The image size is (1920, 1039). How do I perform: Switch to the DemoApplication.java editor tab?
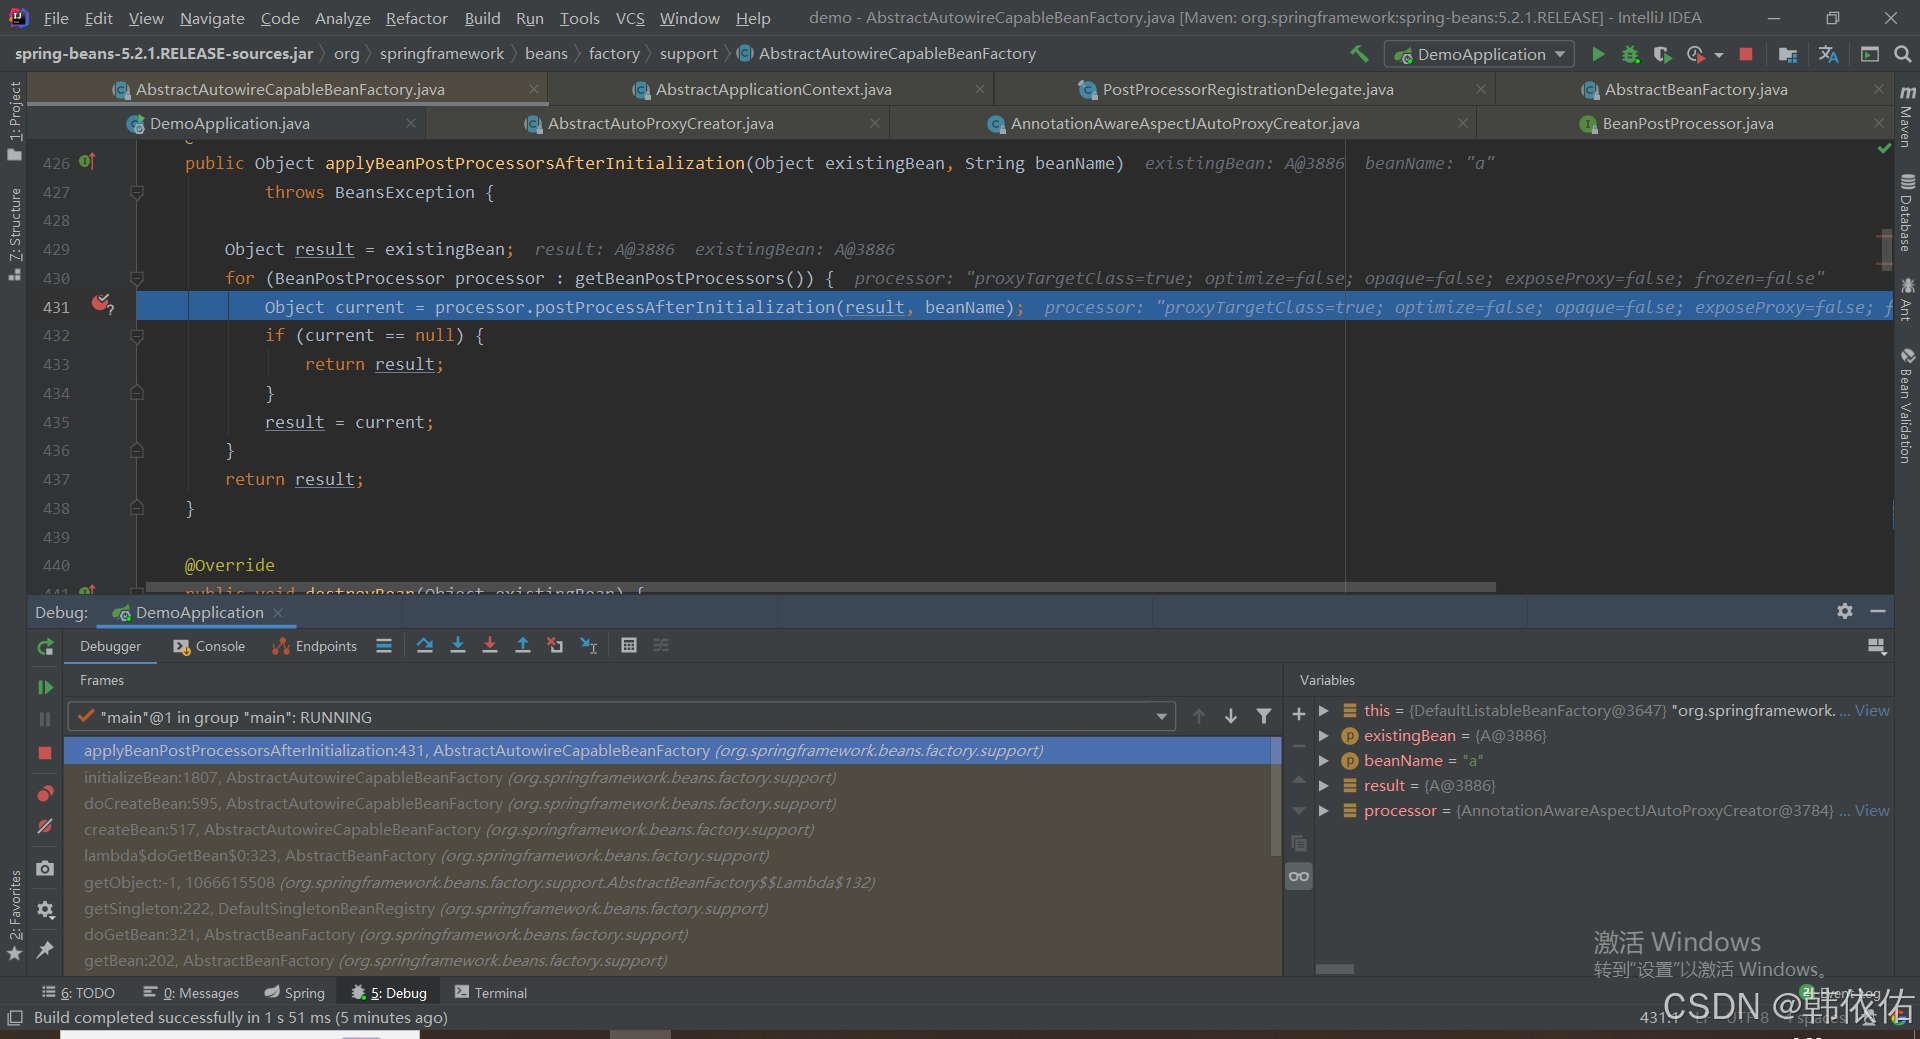[x=229, y=124]
